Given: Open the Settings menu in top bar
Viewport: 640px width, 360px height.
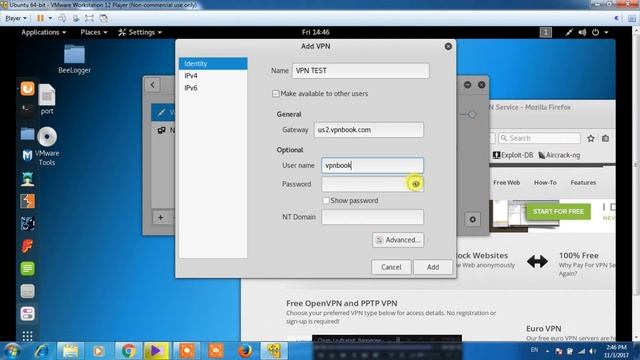Looking at the screenshot, I should coord(140,32).
